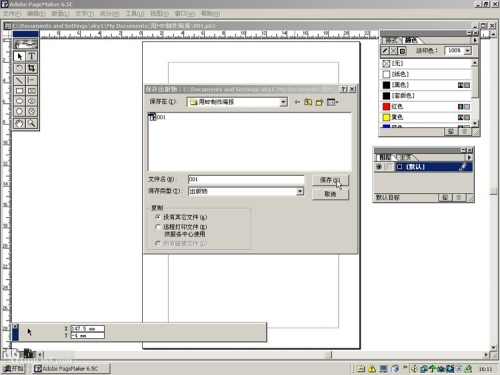Select the Constrained-line tool

pyautogui.click(x=31, y=80)
